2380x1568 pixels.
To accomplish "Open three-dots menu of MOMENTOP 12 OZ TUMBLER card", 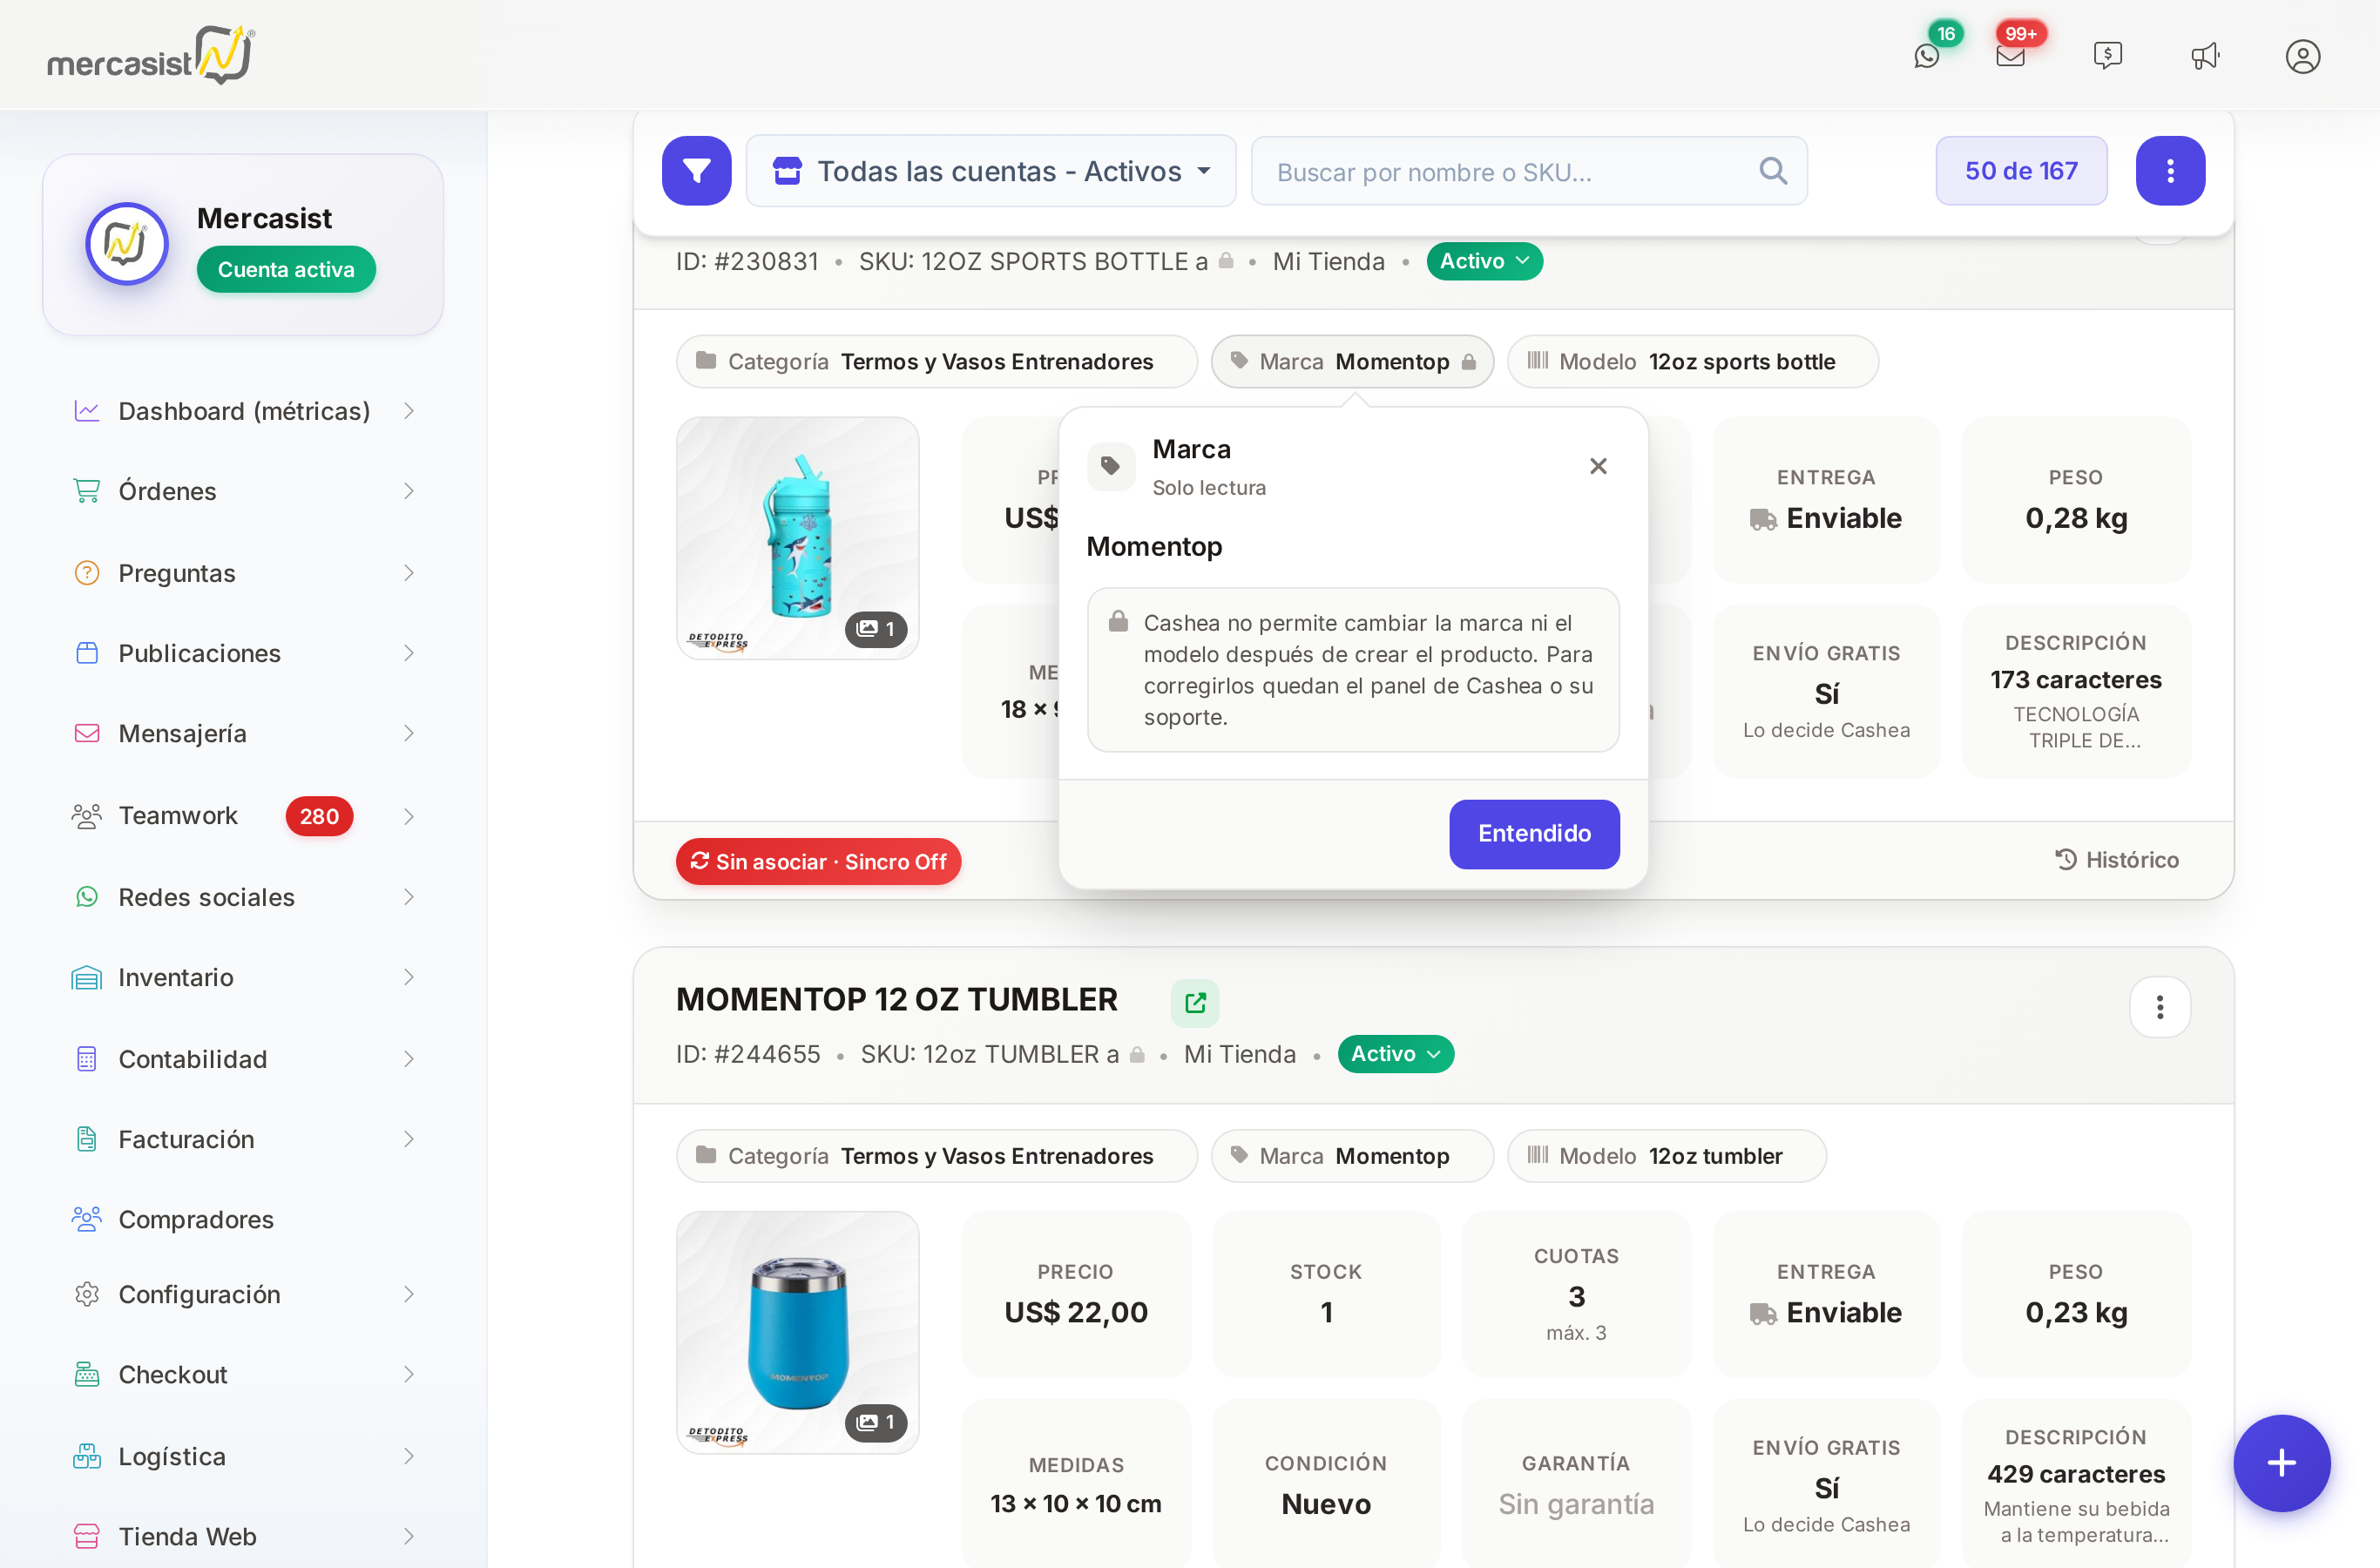I will (2160, 1007).
